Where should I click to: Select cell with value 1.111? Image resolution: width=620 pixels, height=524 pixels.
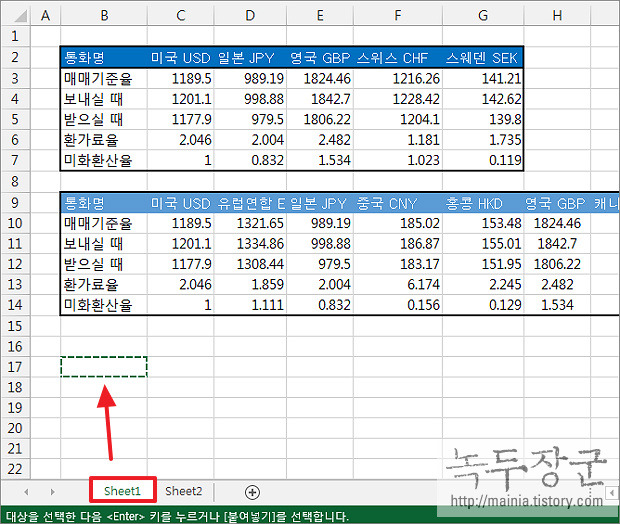pyautogui.click(x=250, y=305)
